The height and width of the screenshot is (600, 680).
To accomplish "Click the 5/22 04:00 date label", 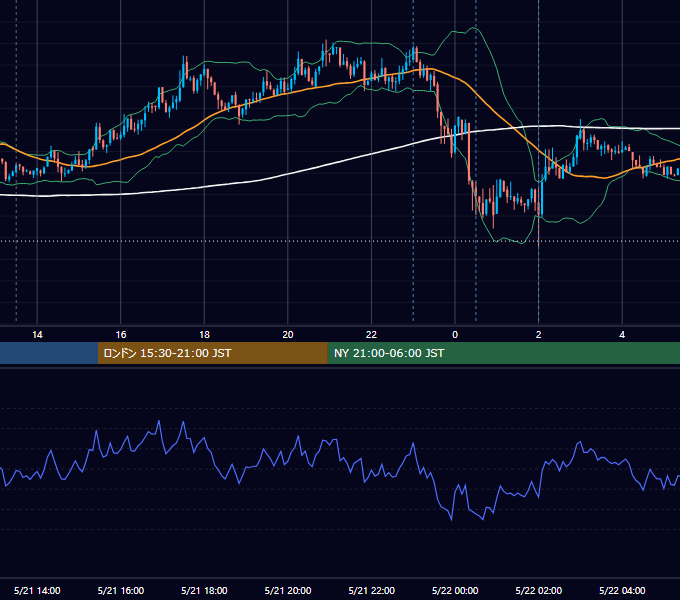I will [622, 590].
